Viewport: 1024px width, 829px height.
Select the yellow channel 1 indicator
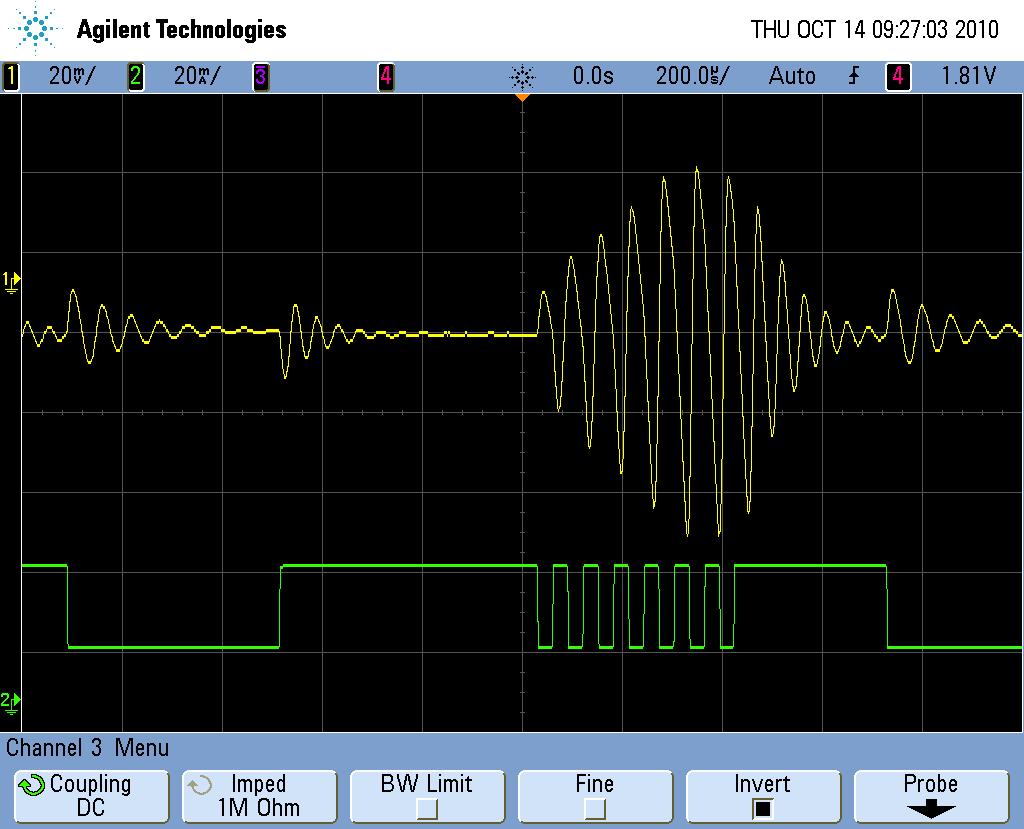11,76
